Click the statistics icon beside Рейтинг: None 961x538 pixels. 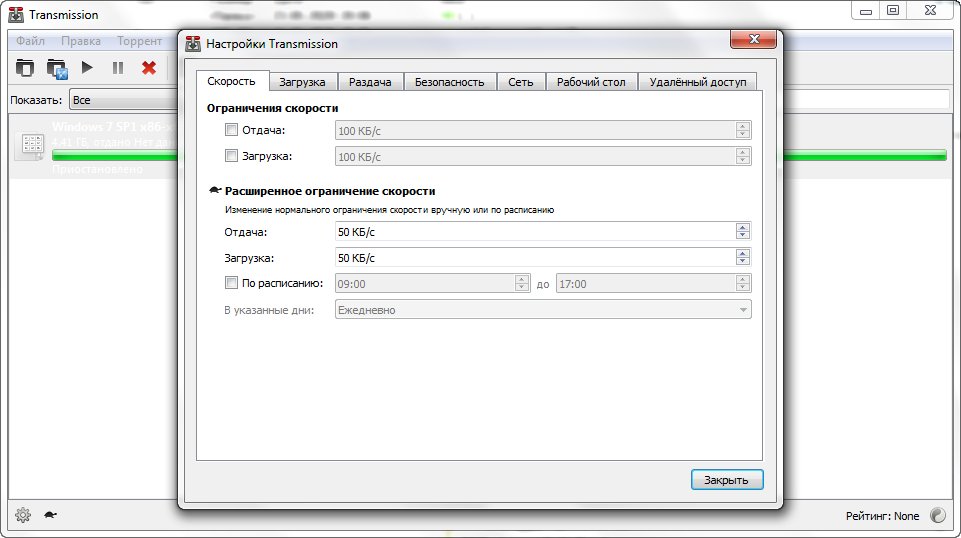(x=938, y=515)
